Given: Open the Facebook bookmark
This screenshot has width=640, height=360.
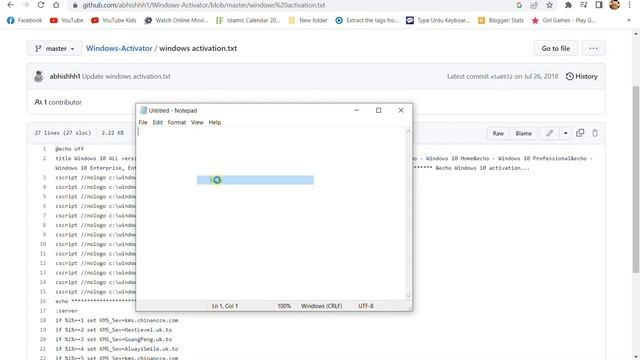Looking at the screenshot, I should point(24,20).
